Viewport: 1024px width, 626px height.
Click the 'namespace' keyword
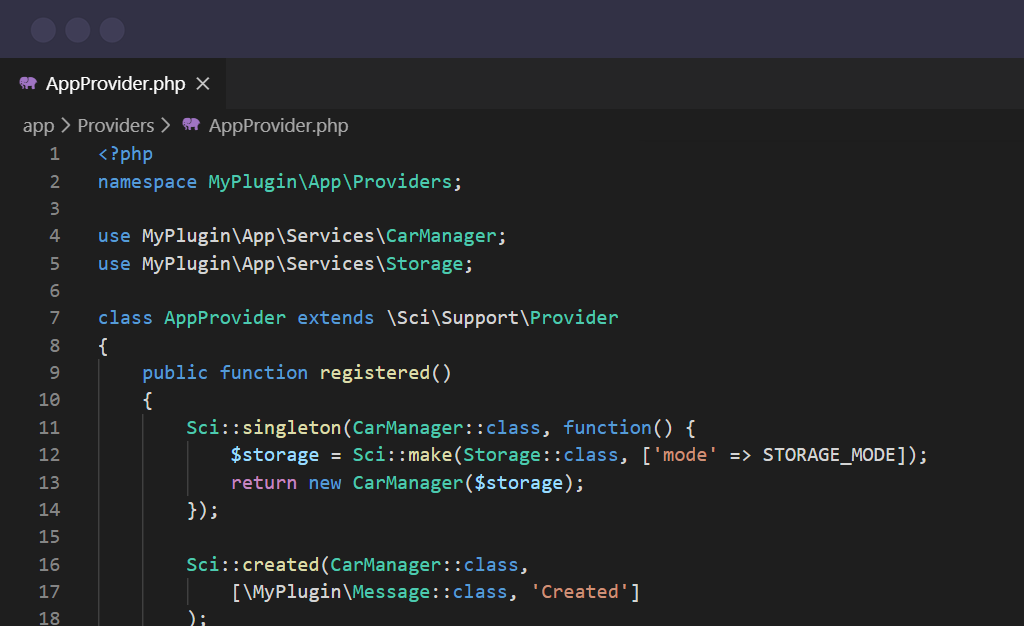click(147, 182)
